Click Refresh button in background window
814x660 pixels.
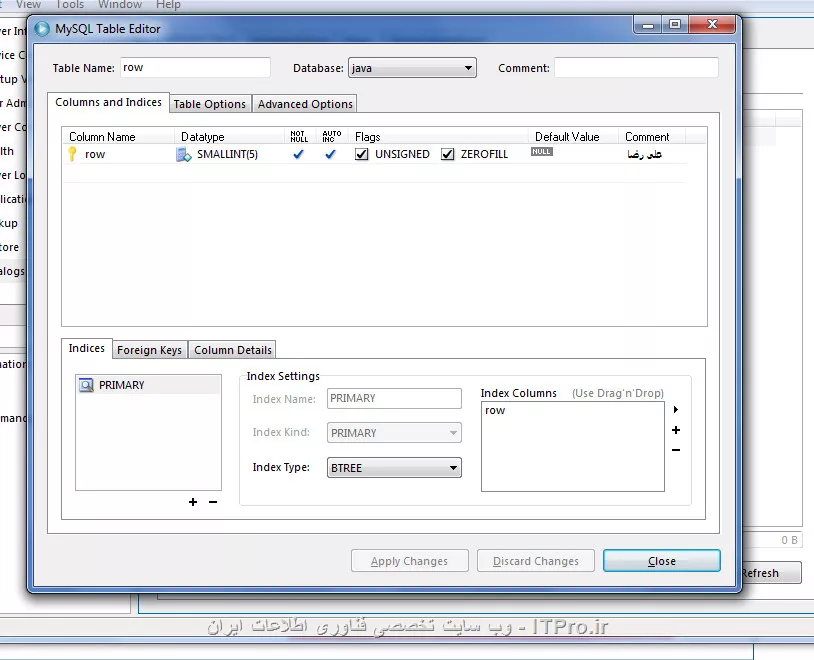click(x=771, y=573)
